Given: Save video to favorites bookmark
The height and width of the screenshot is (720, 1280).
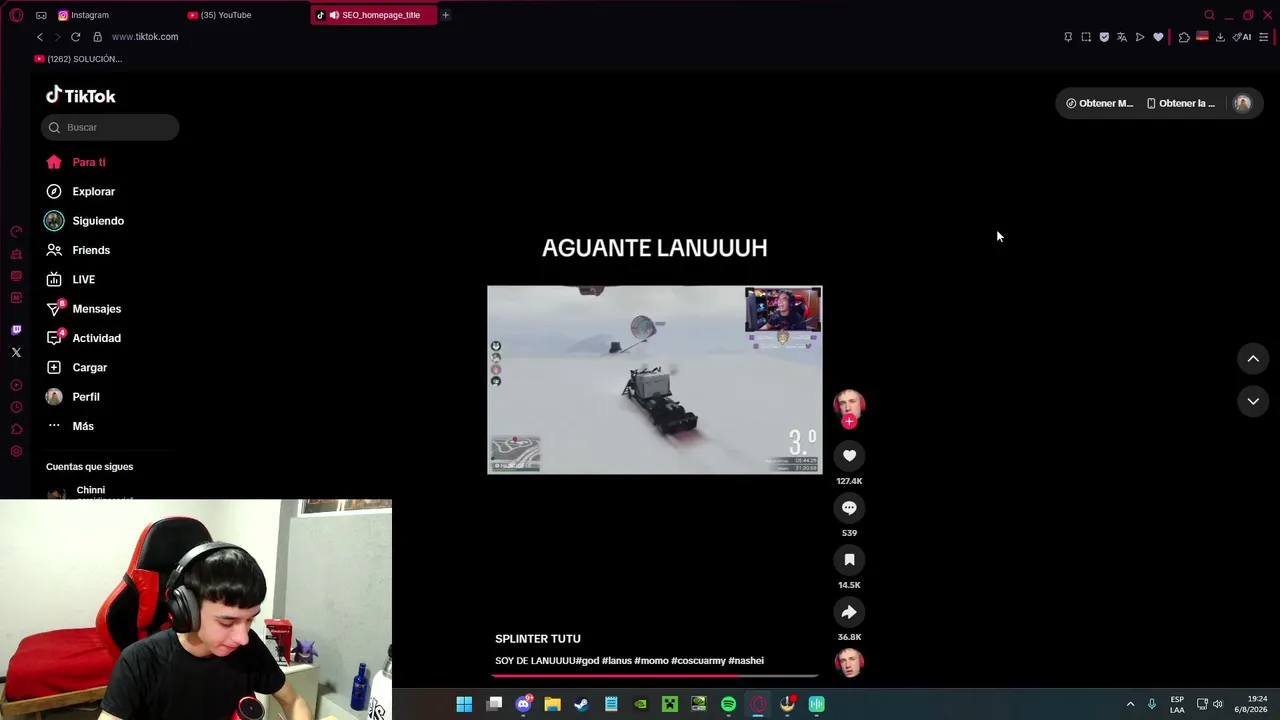Looking at the screenshot, I should (x=849, y=560).
